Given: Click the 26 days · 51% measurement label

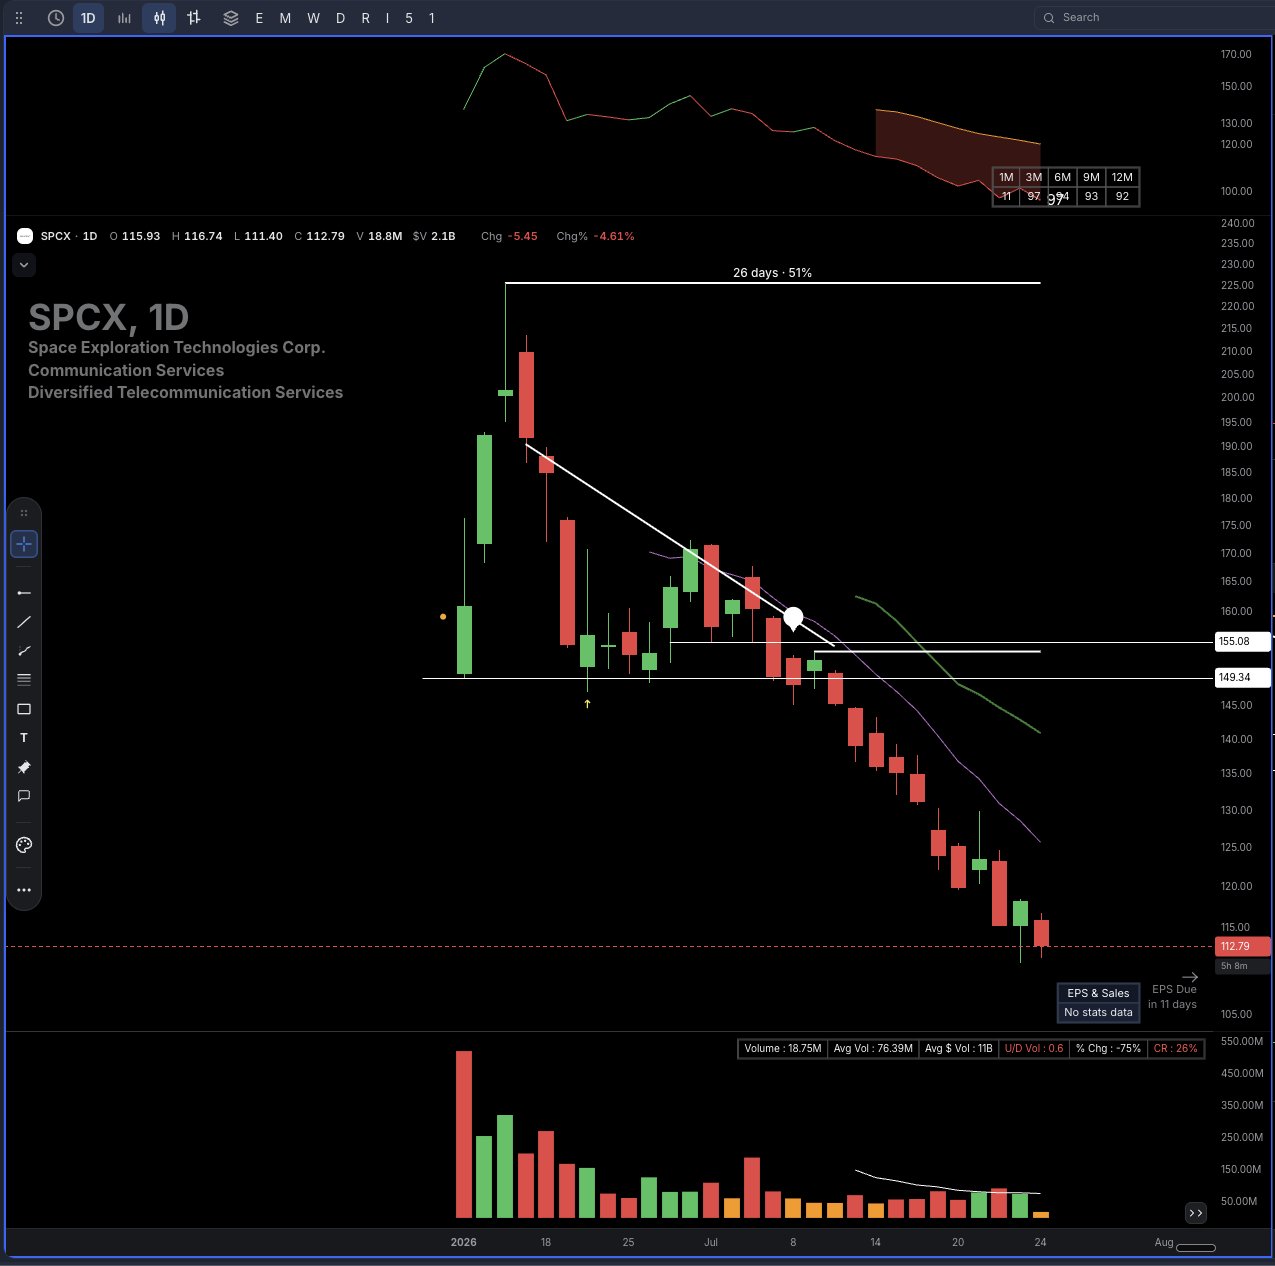Looking at the screenshot, I should (772, 272).
